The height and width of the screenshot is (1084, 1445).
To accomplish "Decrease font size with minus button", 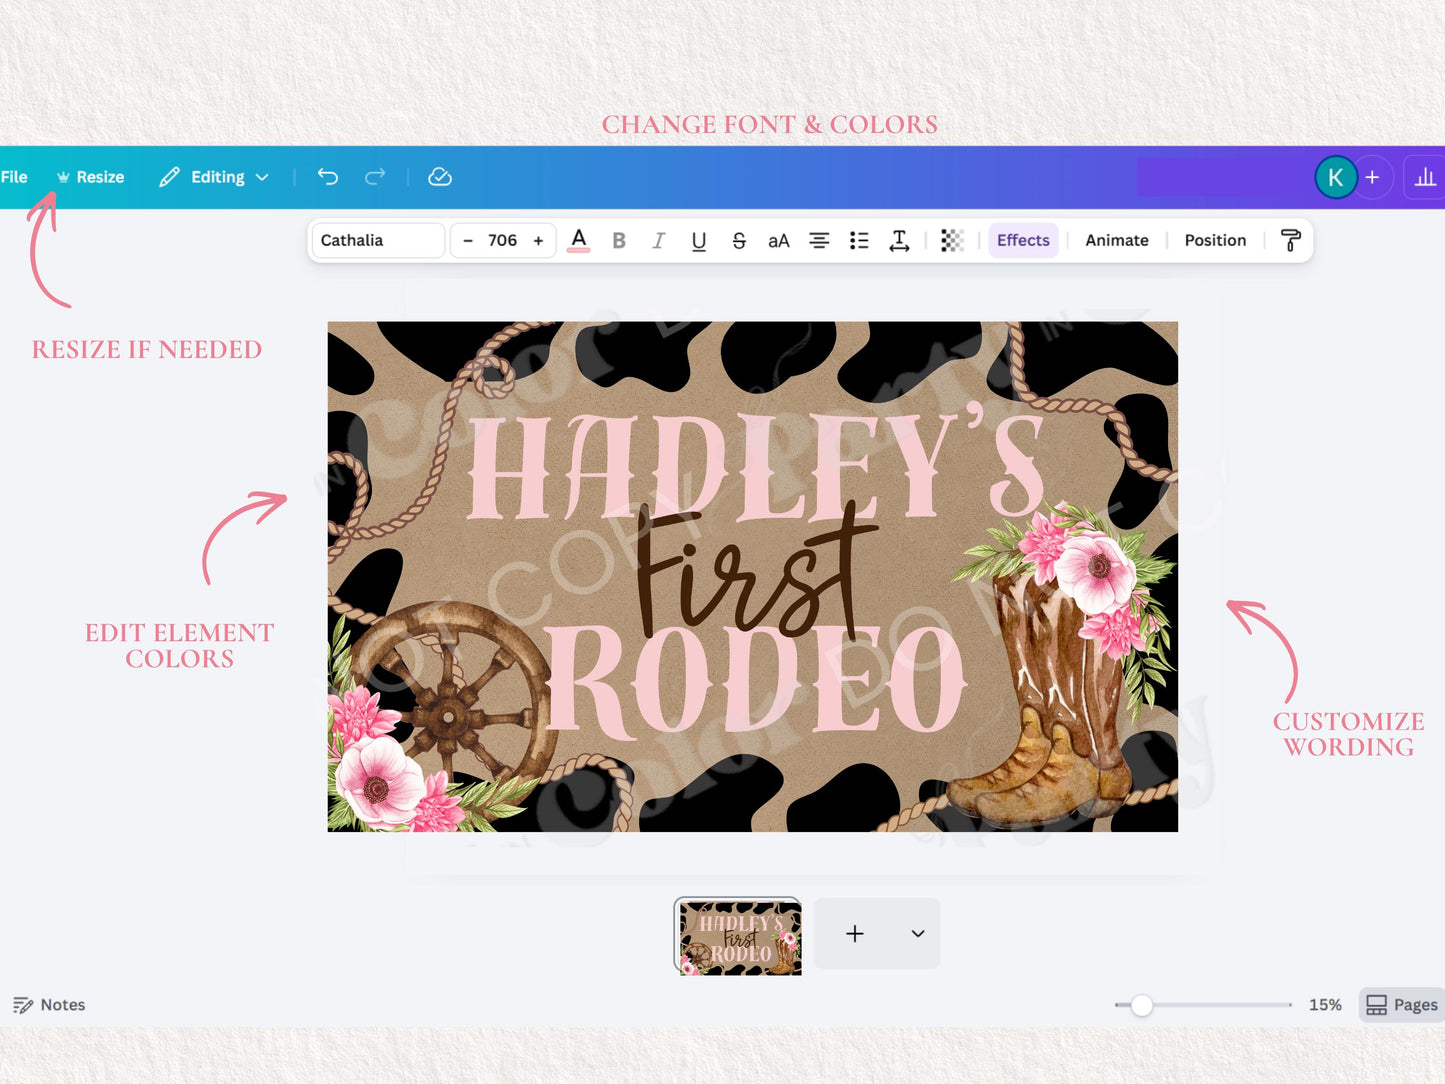I will (467, 240).
